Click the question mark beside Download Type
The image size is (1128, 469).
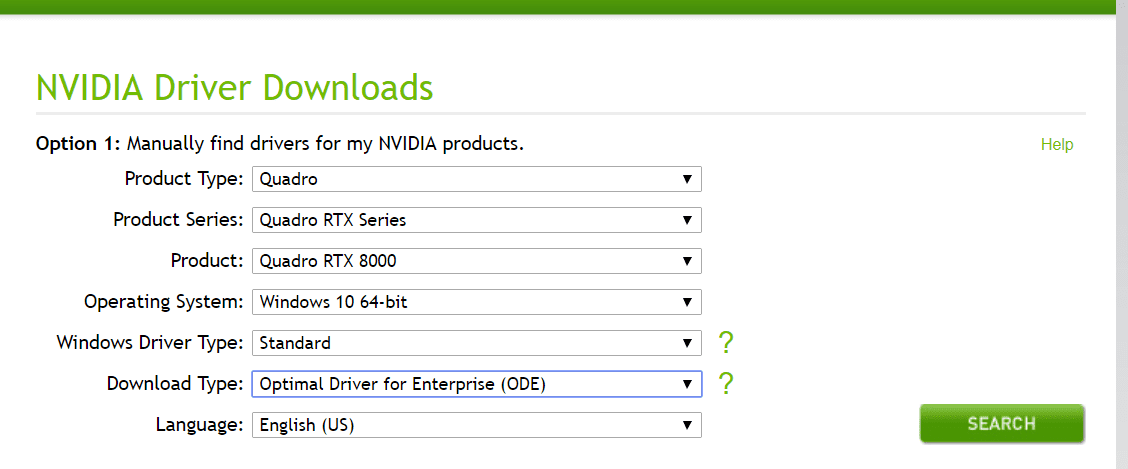coord(726,383)
